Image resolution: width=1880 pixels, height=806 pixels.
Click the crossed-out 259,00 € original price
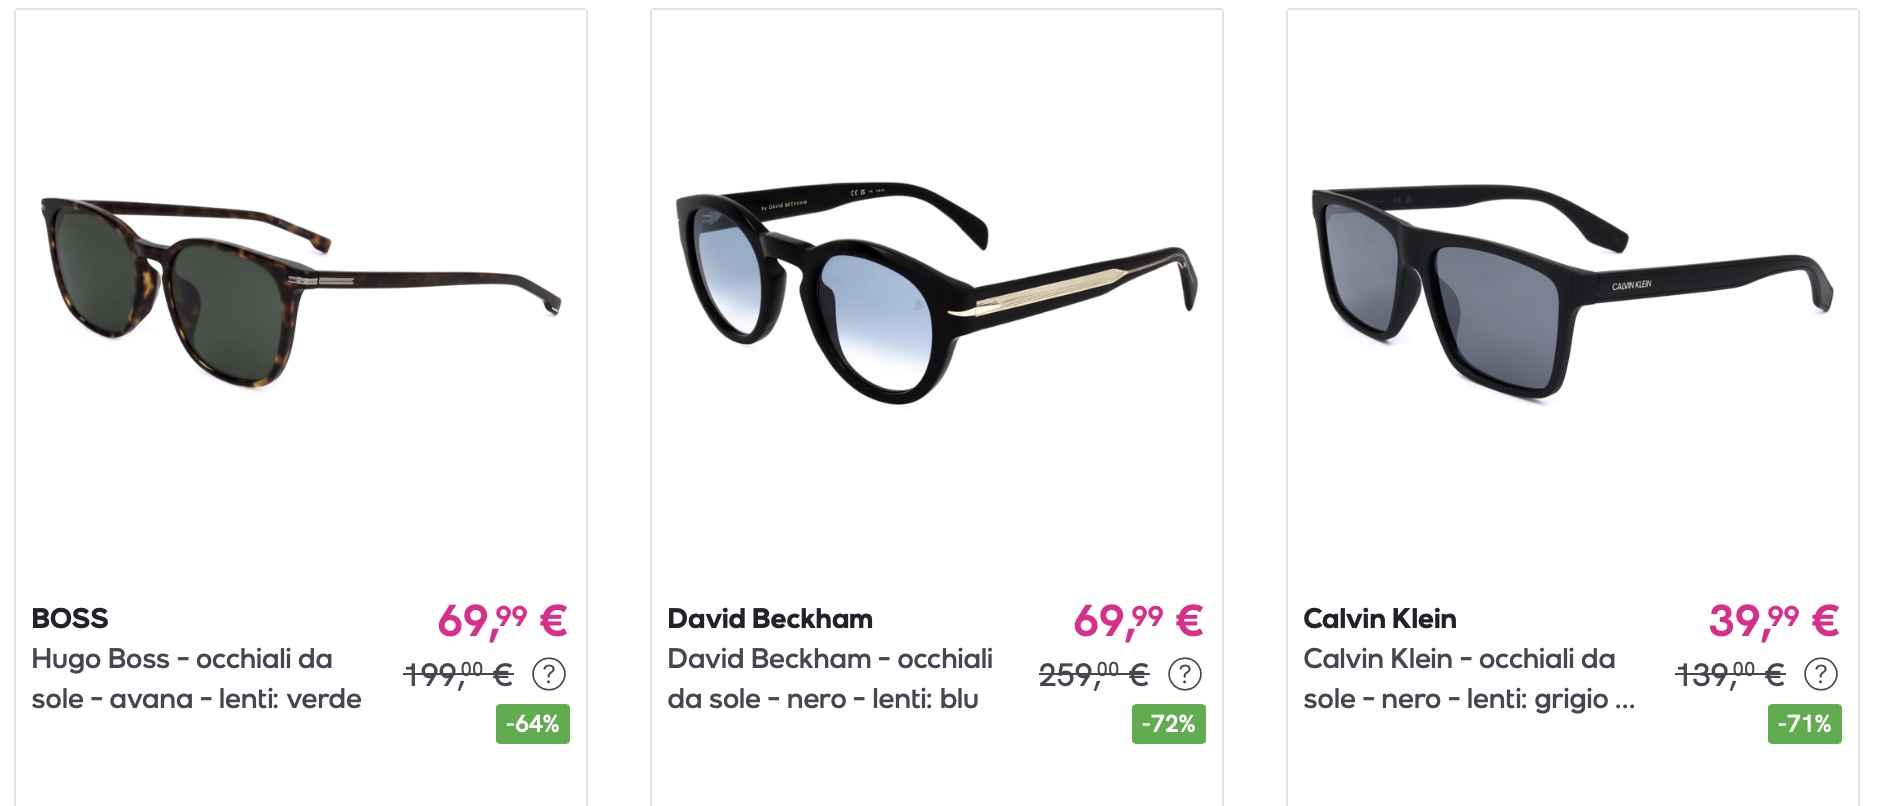[x=1094, y=675]
